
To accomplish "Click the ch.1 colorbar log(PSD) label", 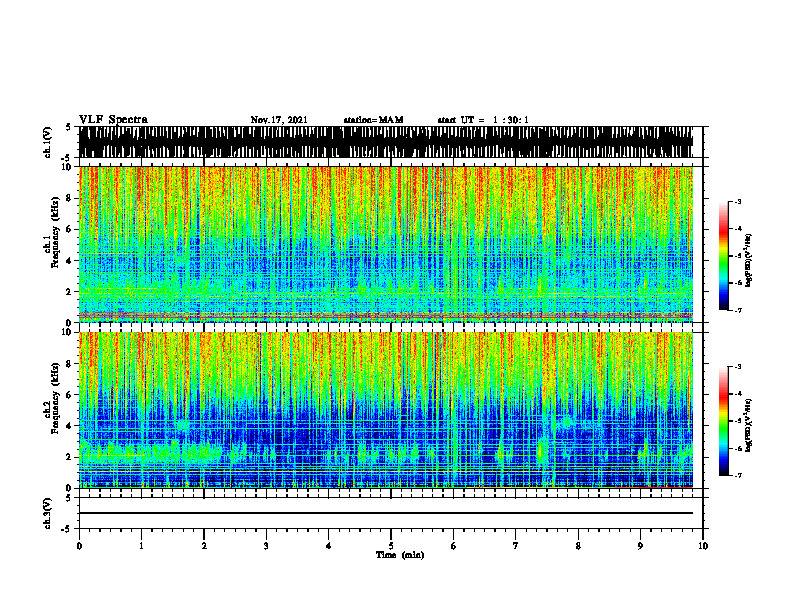I will [749, 260].
